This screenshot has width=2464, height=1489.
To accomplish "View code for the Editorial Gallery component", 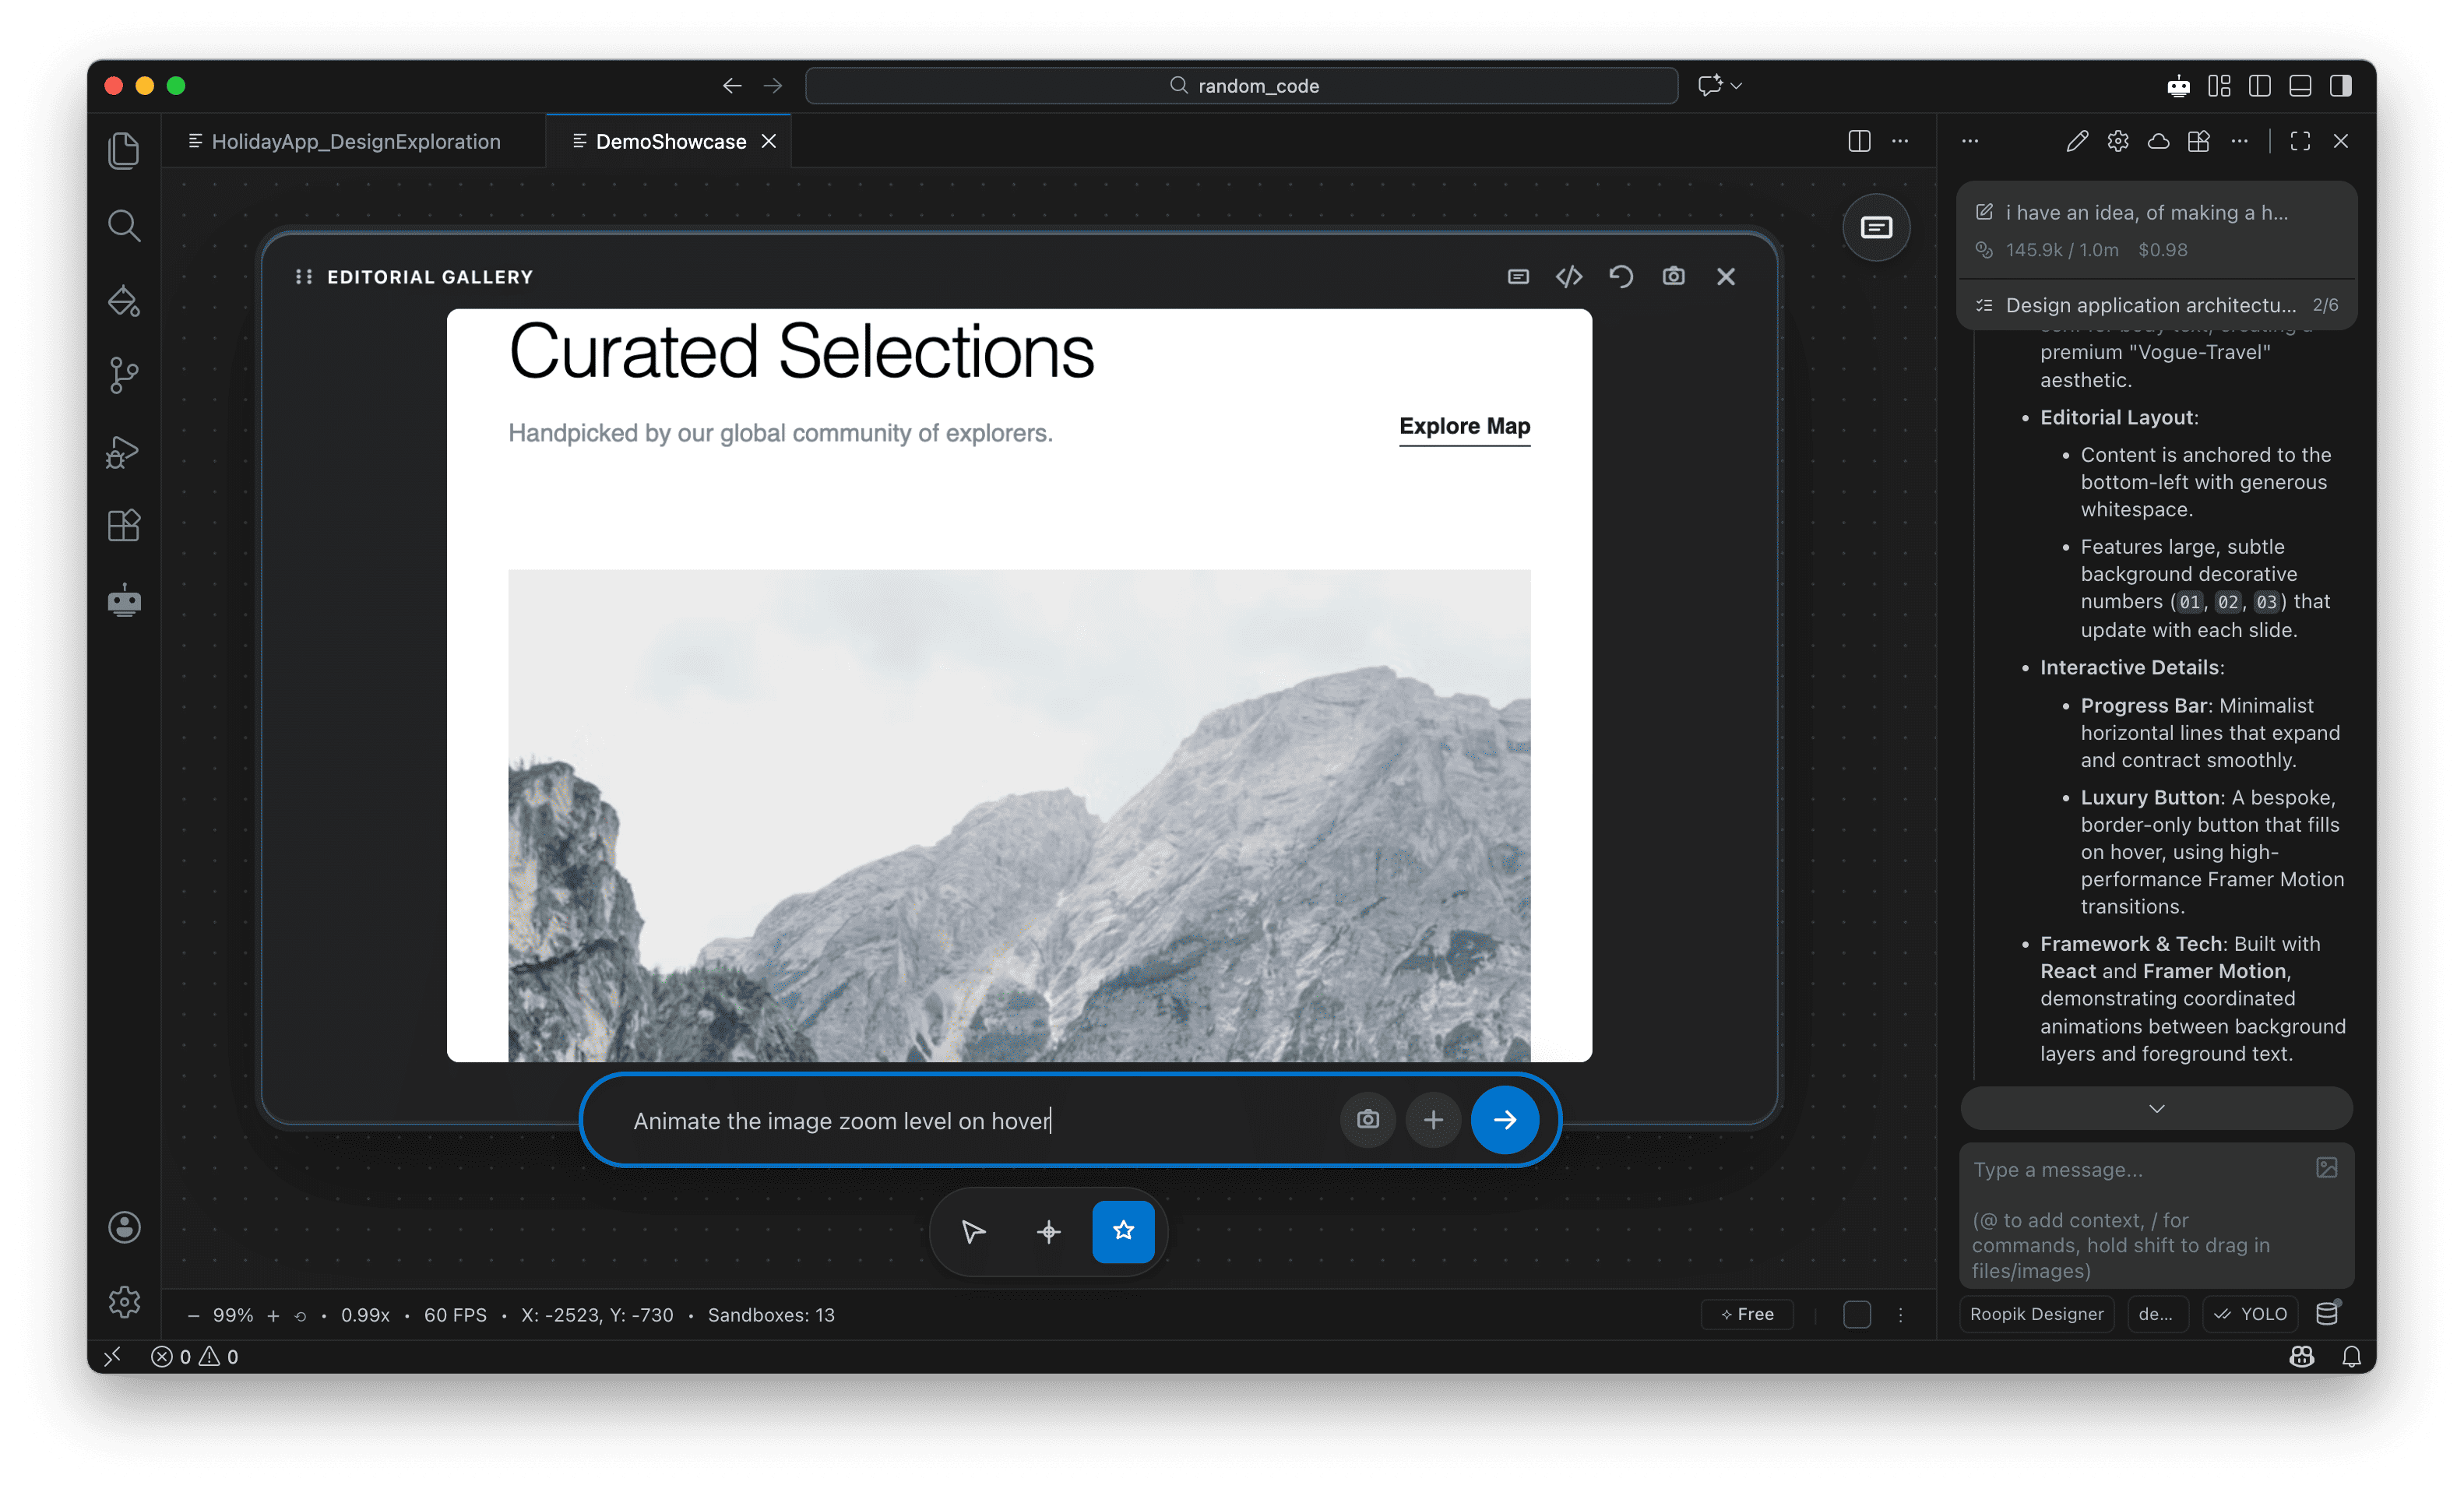I will point(1569,276).
